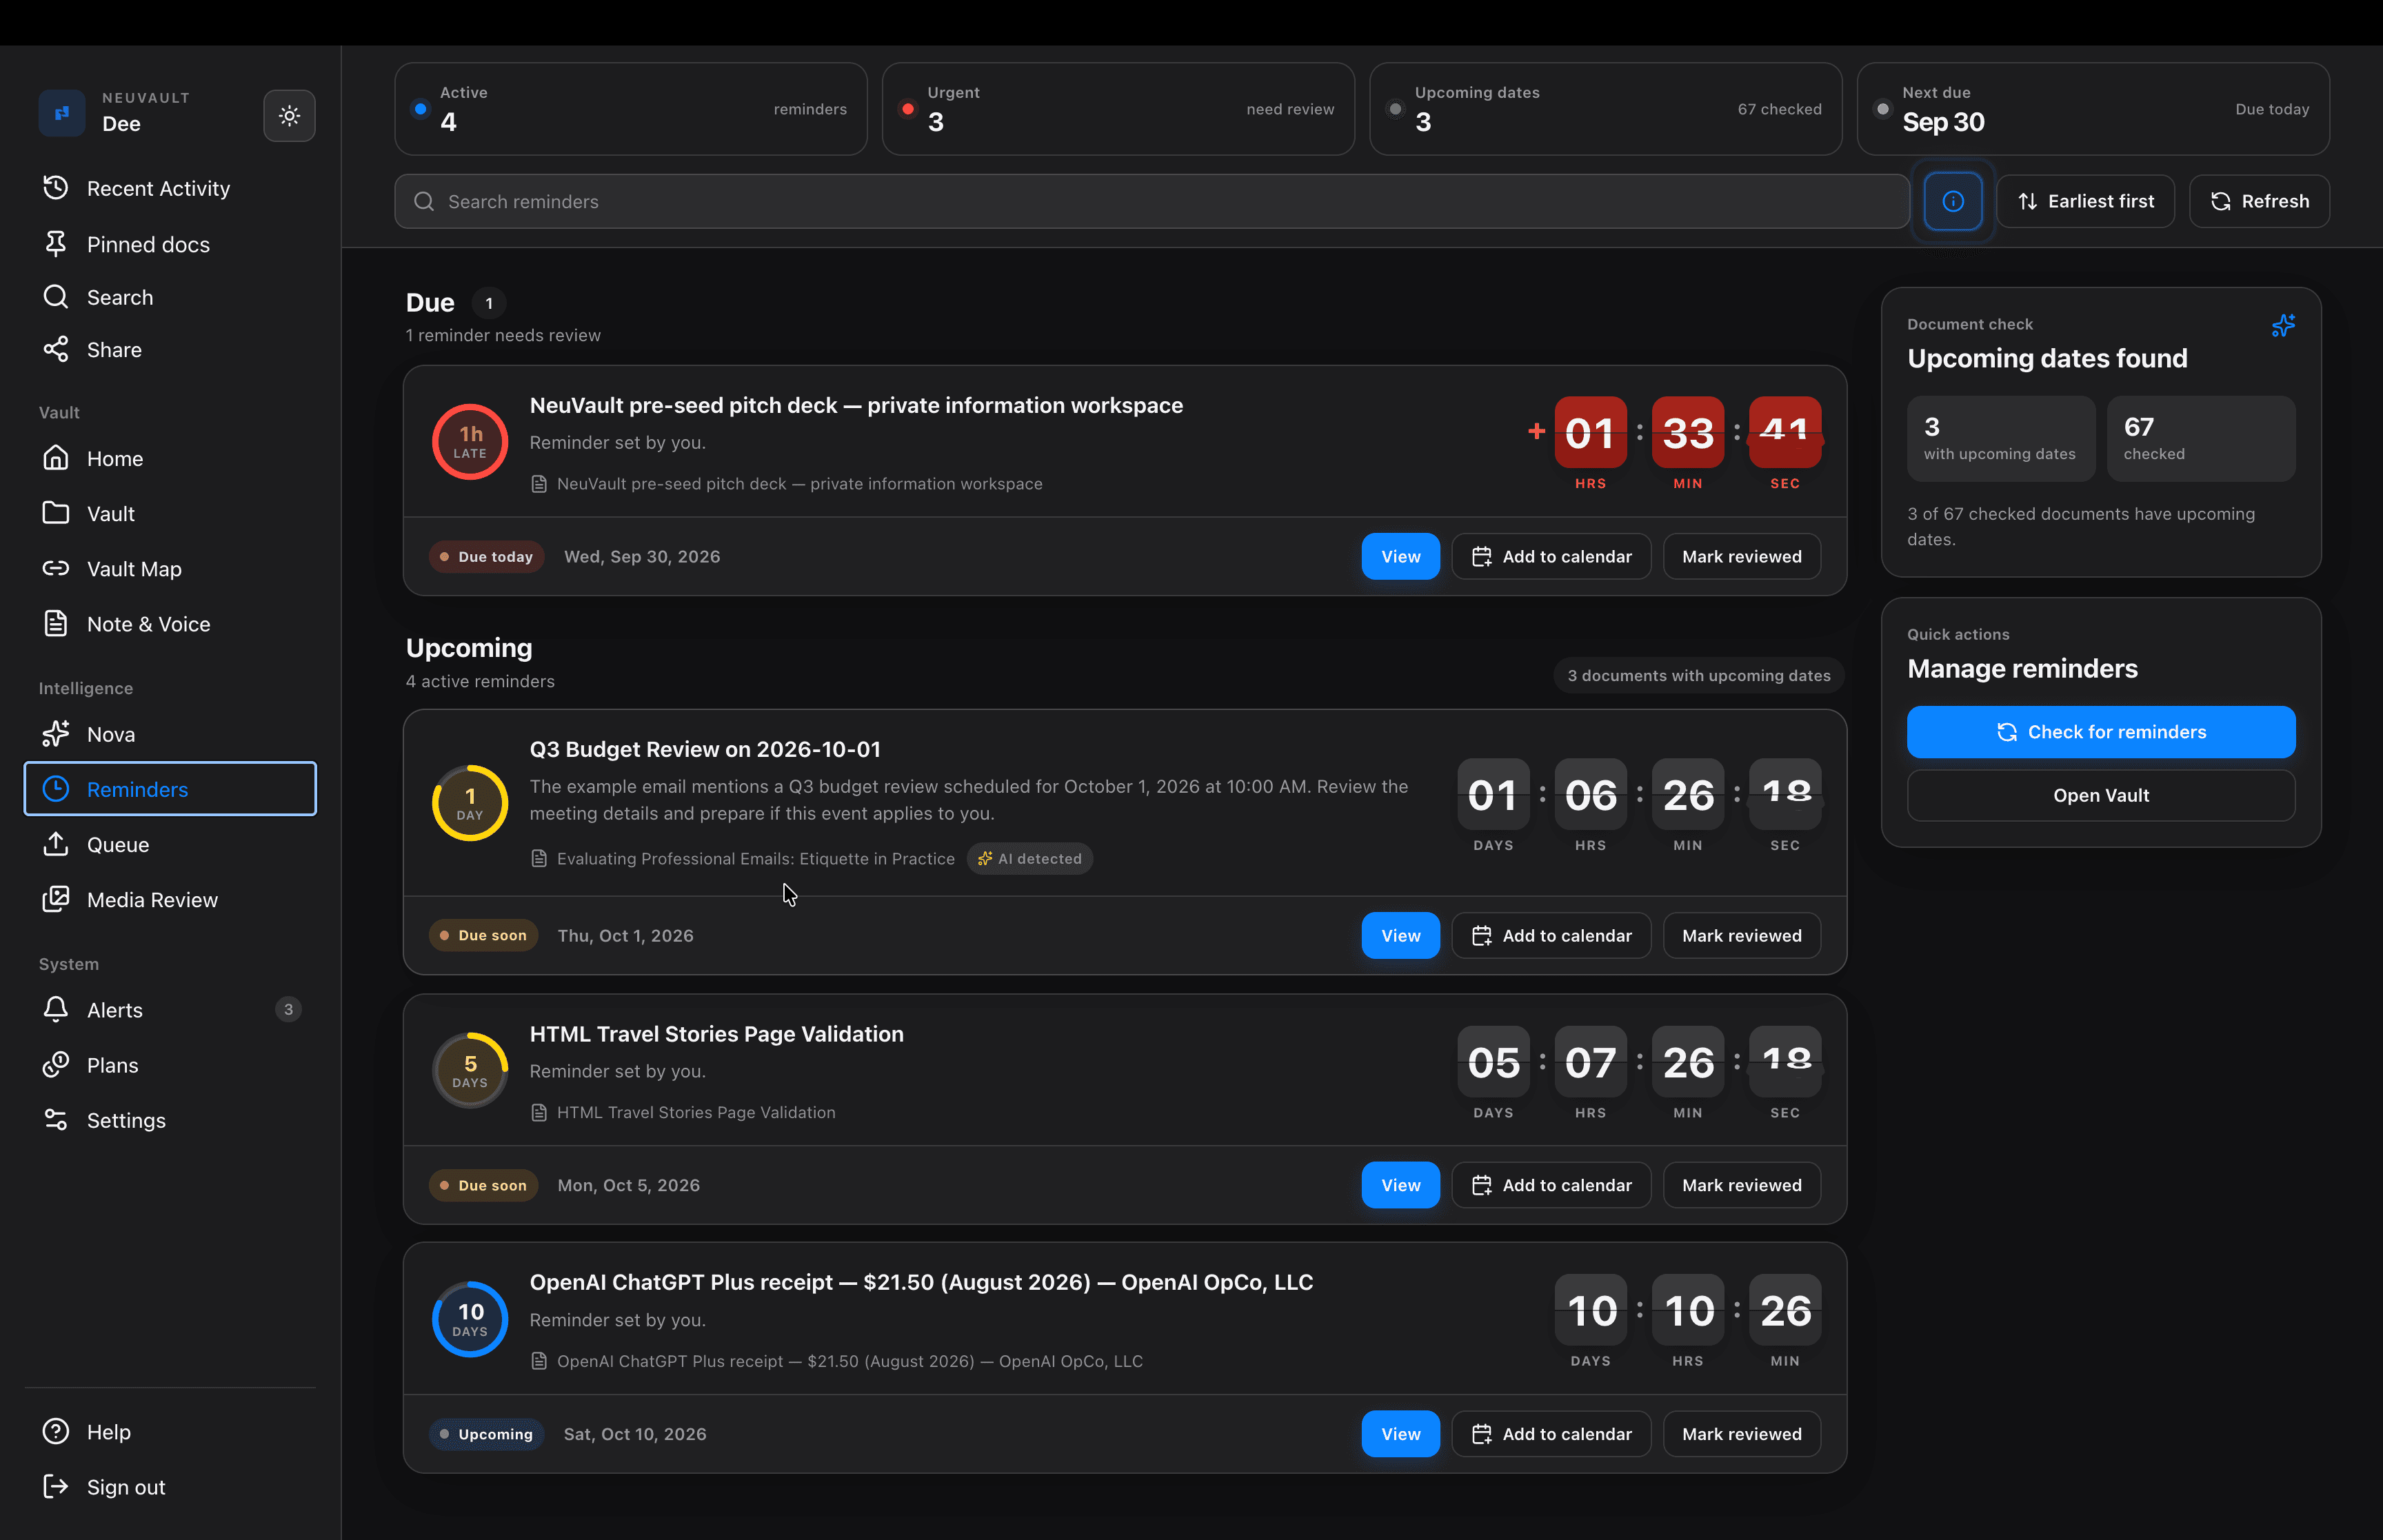Open Help

[170, 1432]
